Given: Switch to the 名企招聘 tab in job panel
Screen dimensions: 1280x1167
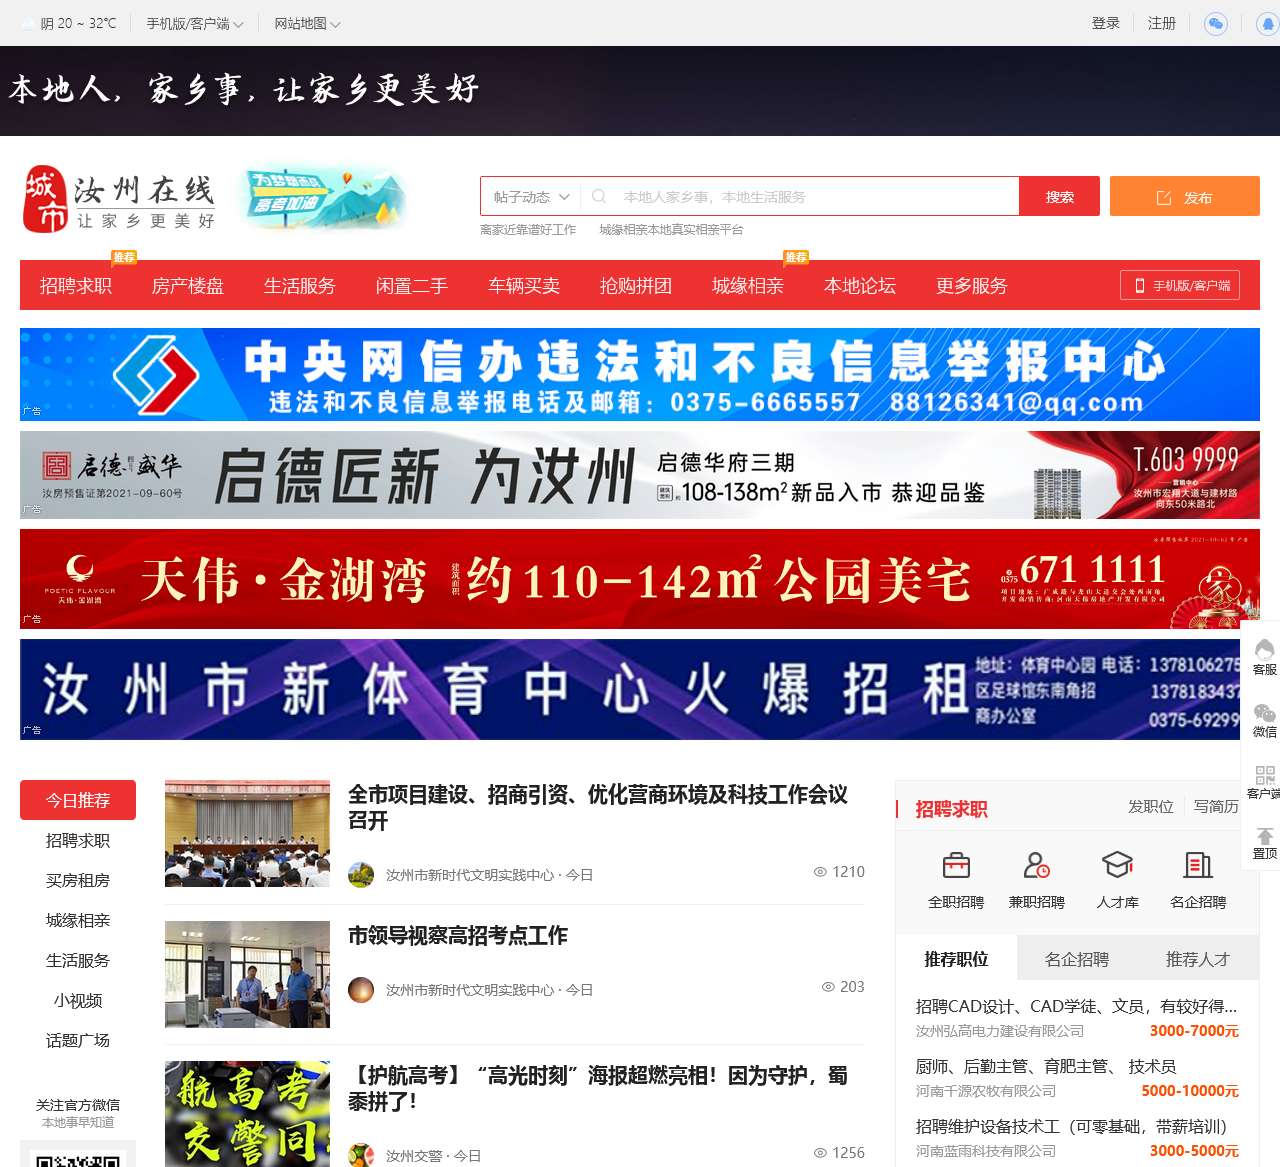Looking at the screenshot, I should (1077, 959).
